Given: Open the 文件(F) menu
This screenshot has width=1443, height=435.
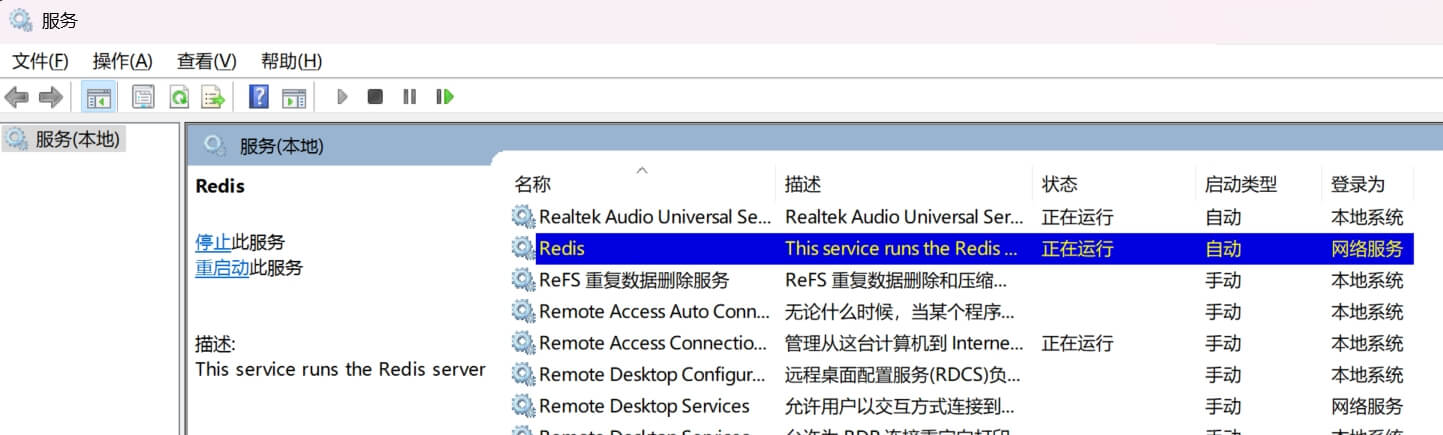Looking at the screenshot, I should (x=40, y=61).
